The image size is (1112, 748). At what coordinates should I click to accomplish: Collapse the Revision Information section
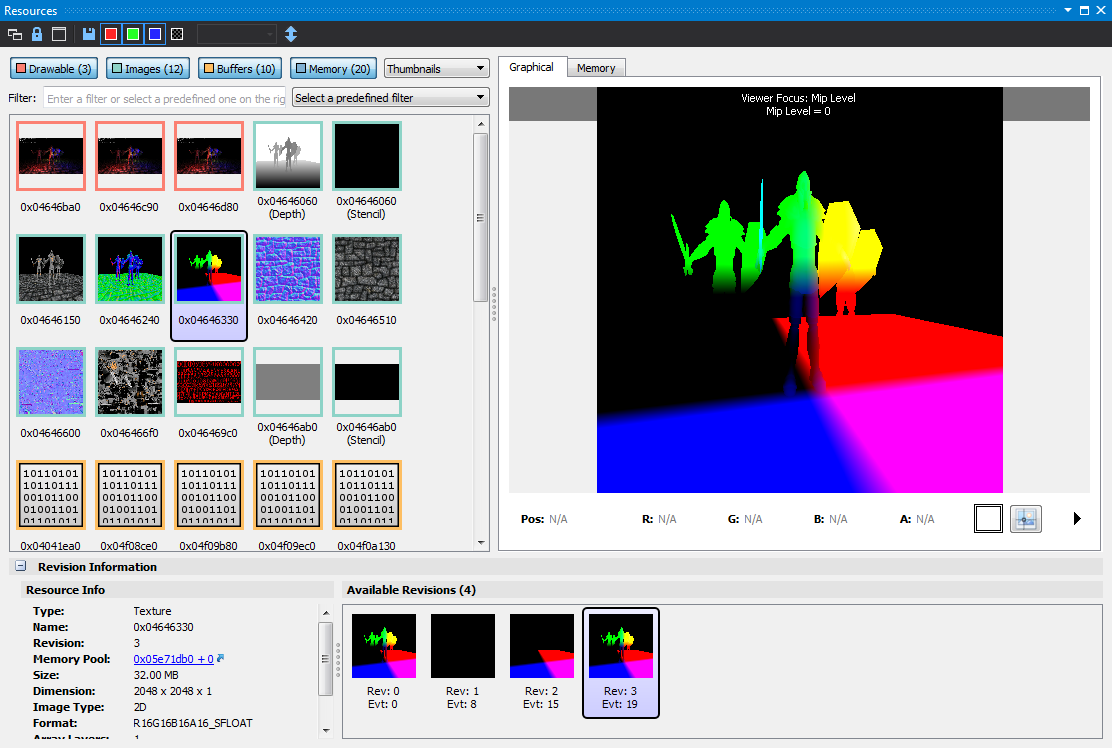point(20,567)
